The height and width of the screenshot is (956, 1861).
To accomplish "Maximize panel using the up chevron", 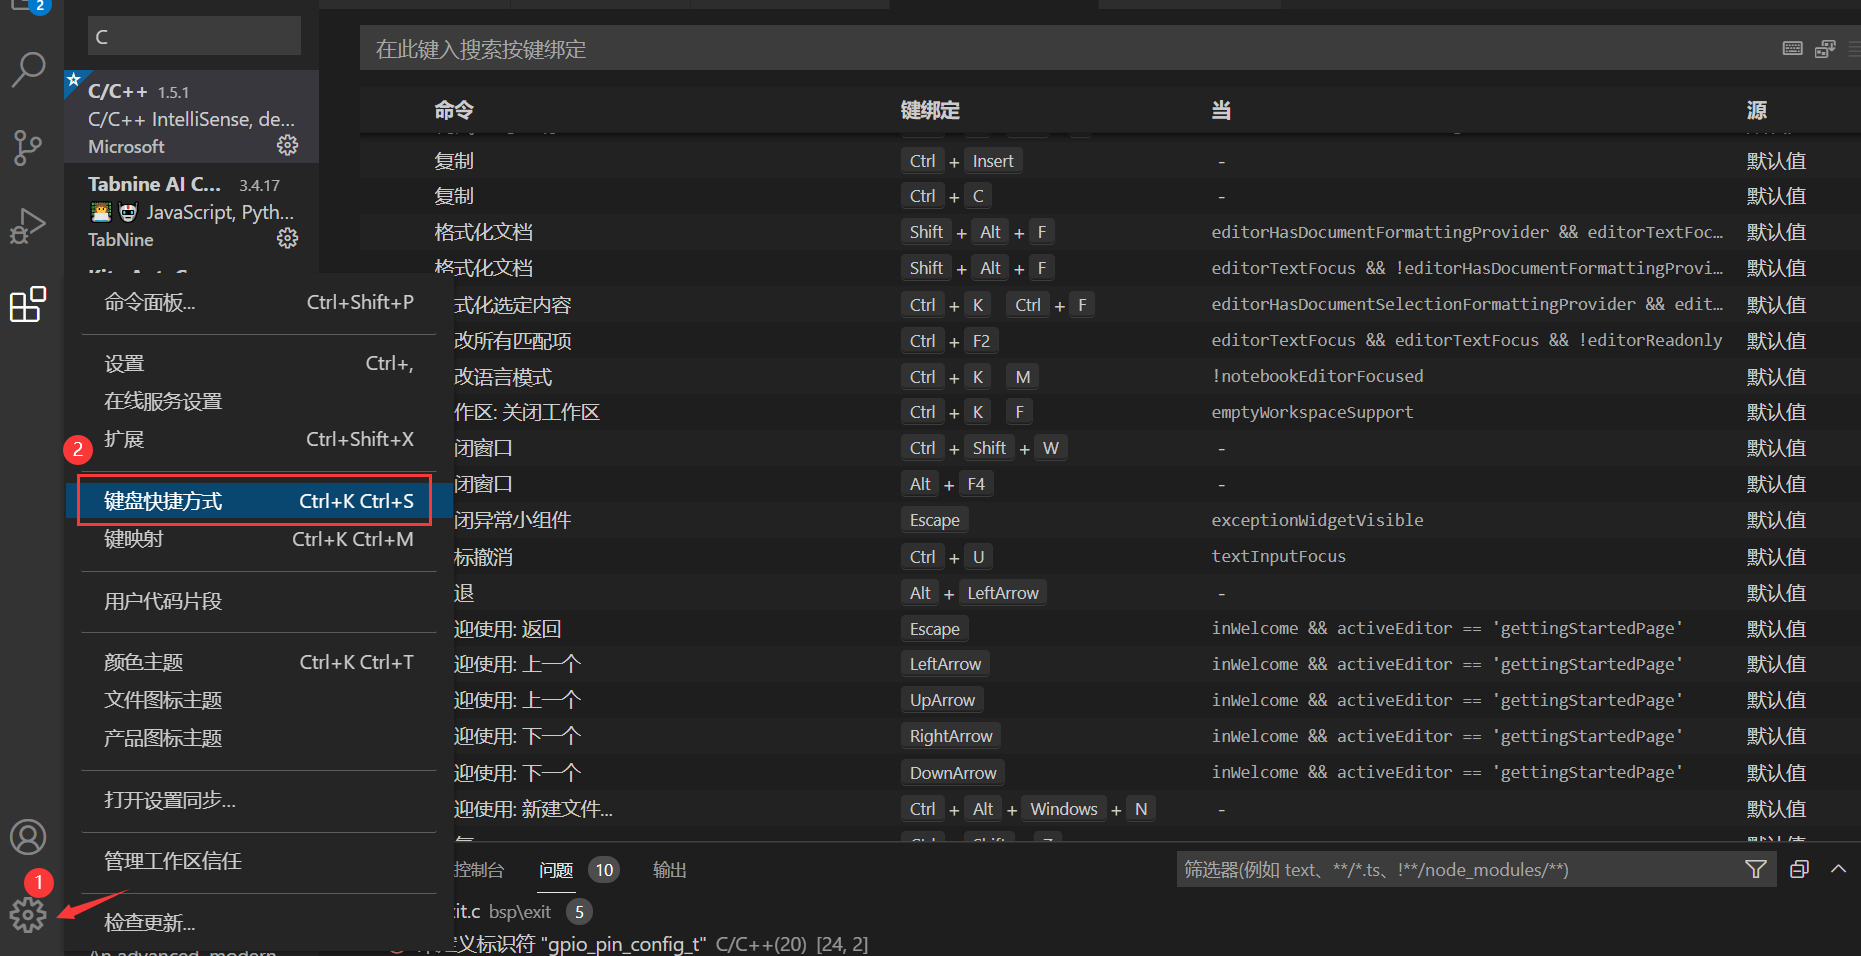I will (1838, 869).
